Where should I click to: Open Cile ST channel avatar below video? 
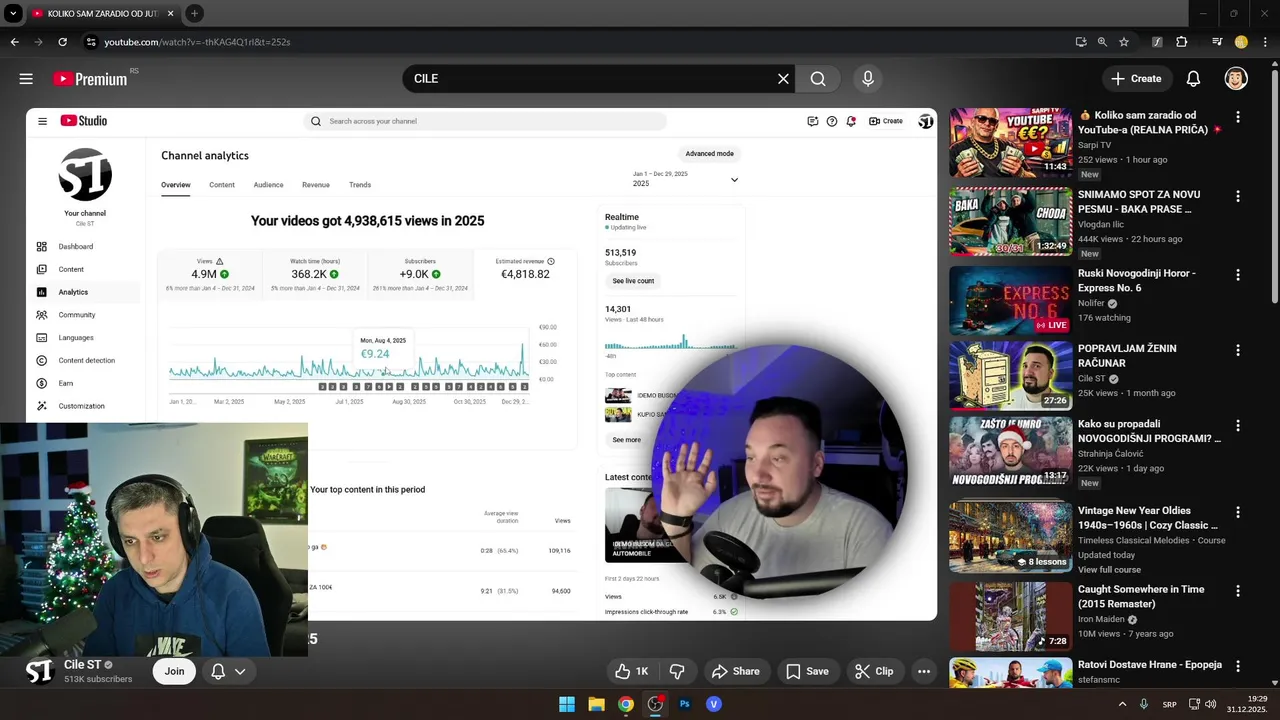pyautogui.click(x=39, y=671)
